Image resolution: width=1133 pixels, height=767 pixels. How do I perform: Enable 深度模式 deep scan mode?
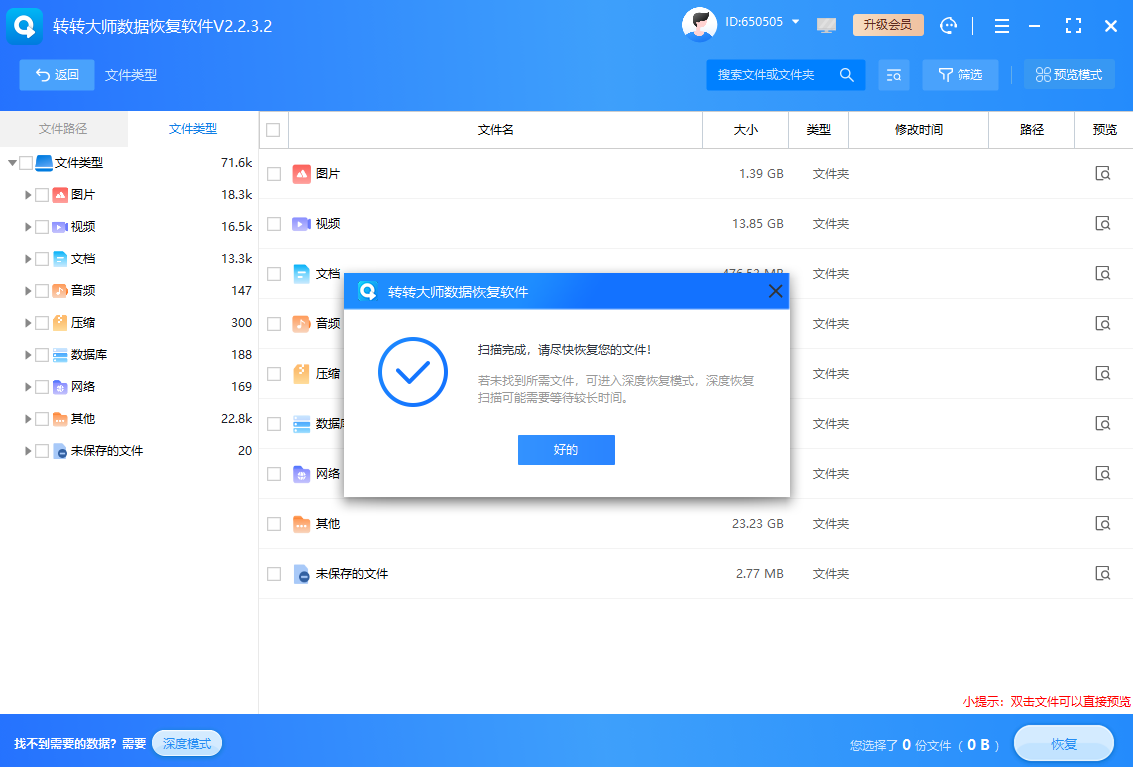[186, 743]
